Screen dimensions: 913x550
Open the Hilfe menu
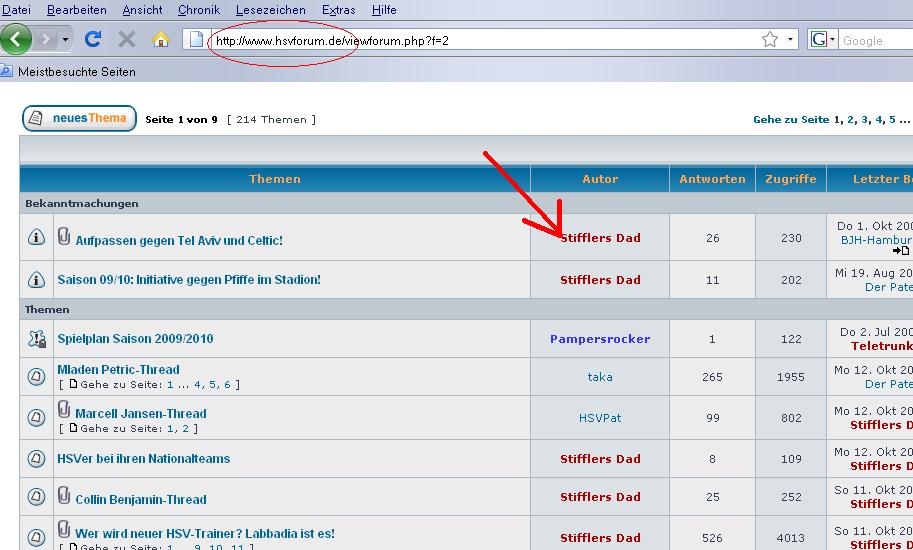click(x=384, y=10)
